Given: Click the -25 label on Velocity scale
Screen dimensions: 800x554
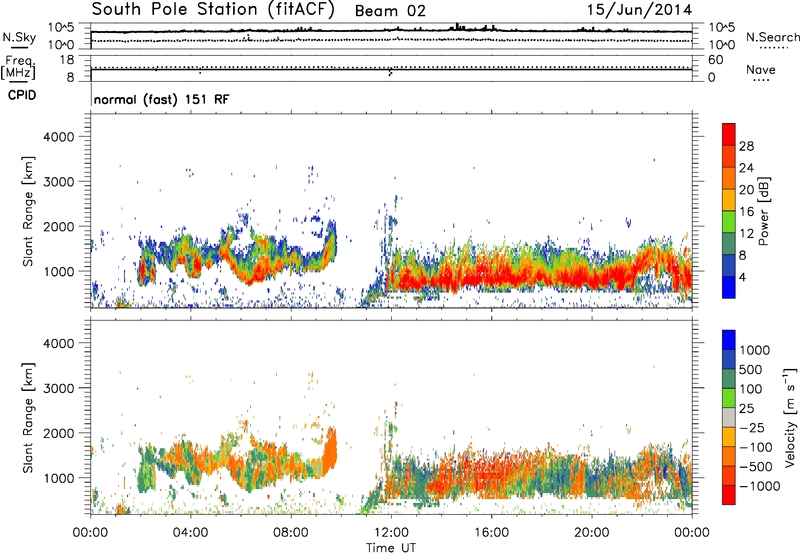Looking at the screenshot, I should pyautogui.click(x=752, y=428).
